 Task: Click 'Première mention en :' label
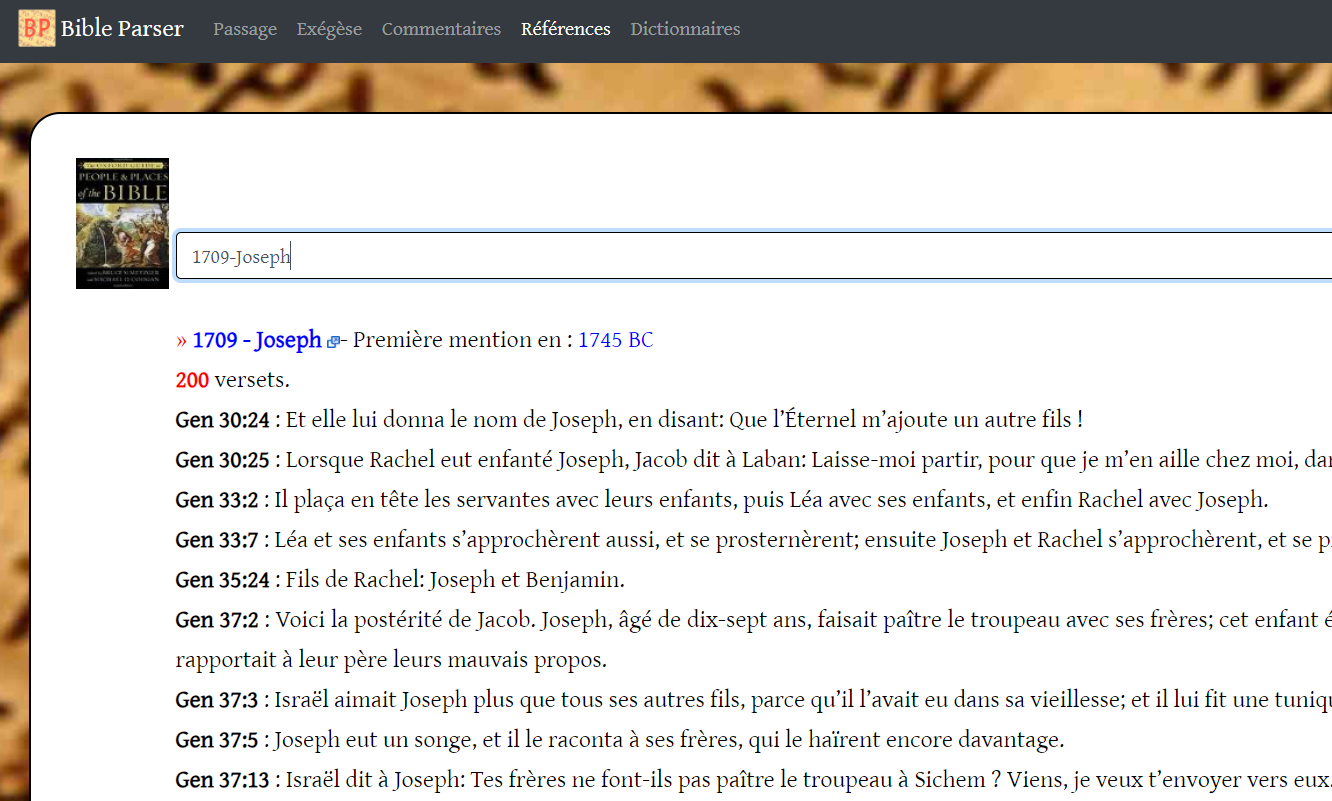tap(463, 340)
